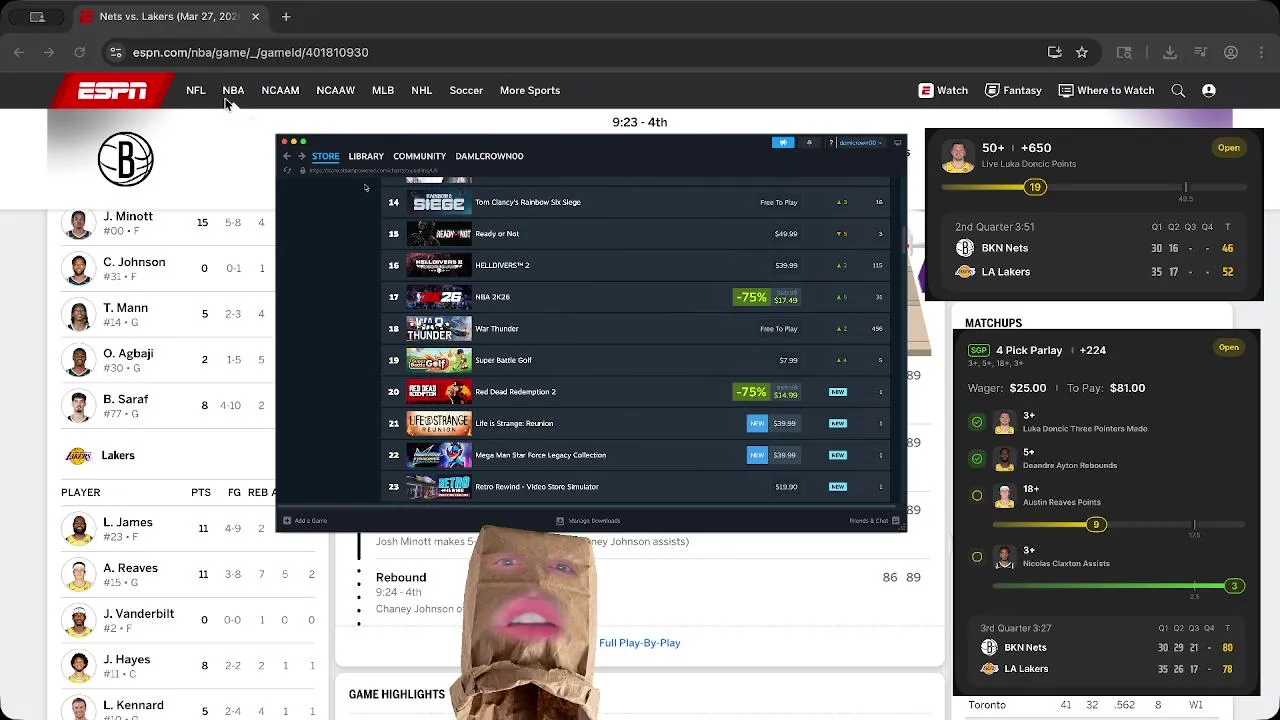Image resolution: width=1280 pixels, height=720 pixels.
Task: Open Manage Downloads in Steam
Action: (x=588, y=520)
